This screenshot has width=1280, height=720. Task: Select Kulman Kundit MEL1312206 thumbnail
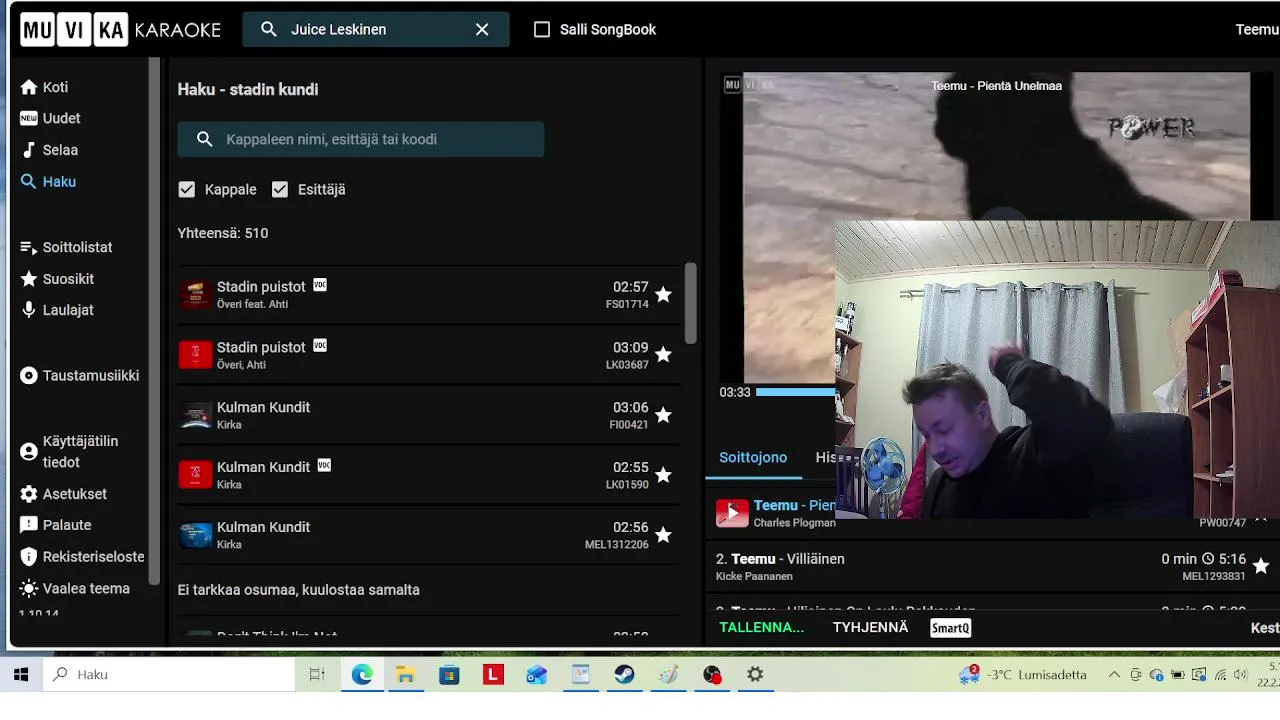pyautogui.click(x=196, y=534)
